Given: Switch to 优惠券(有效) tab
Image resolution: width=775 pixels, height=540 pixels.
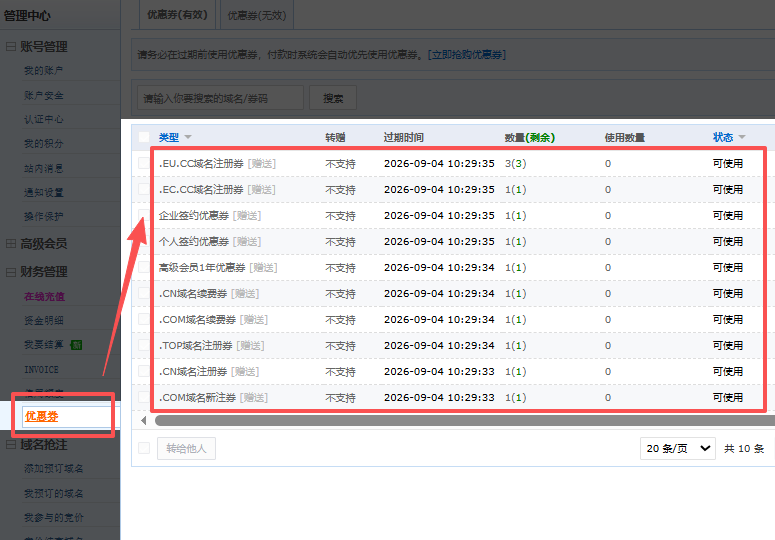Looking at the screenshot, I should point(177,15).
